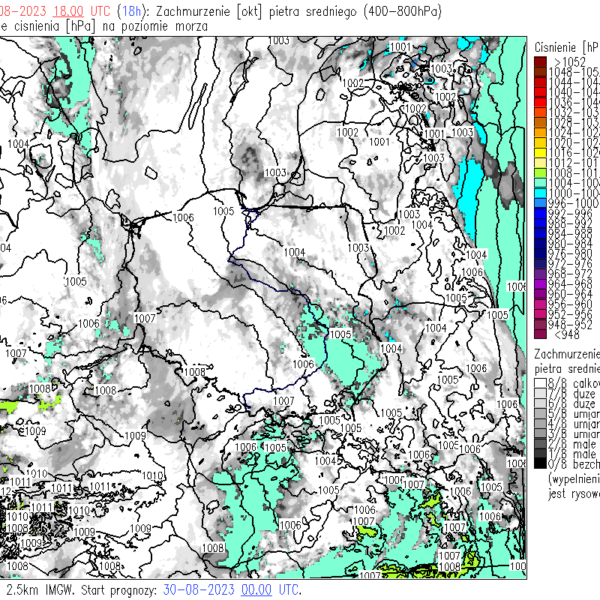
Task: Click the Zachmurzenie legend heading
Action: 566,354
